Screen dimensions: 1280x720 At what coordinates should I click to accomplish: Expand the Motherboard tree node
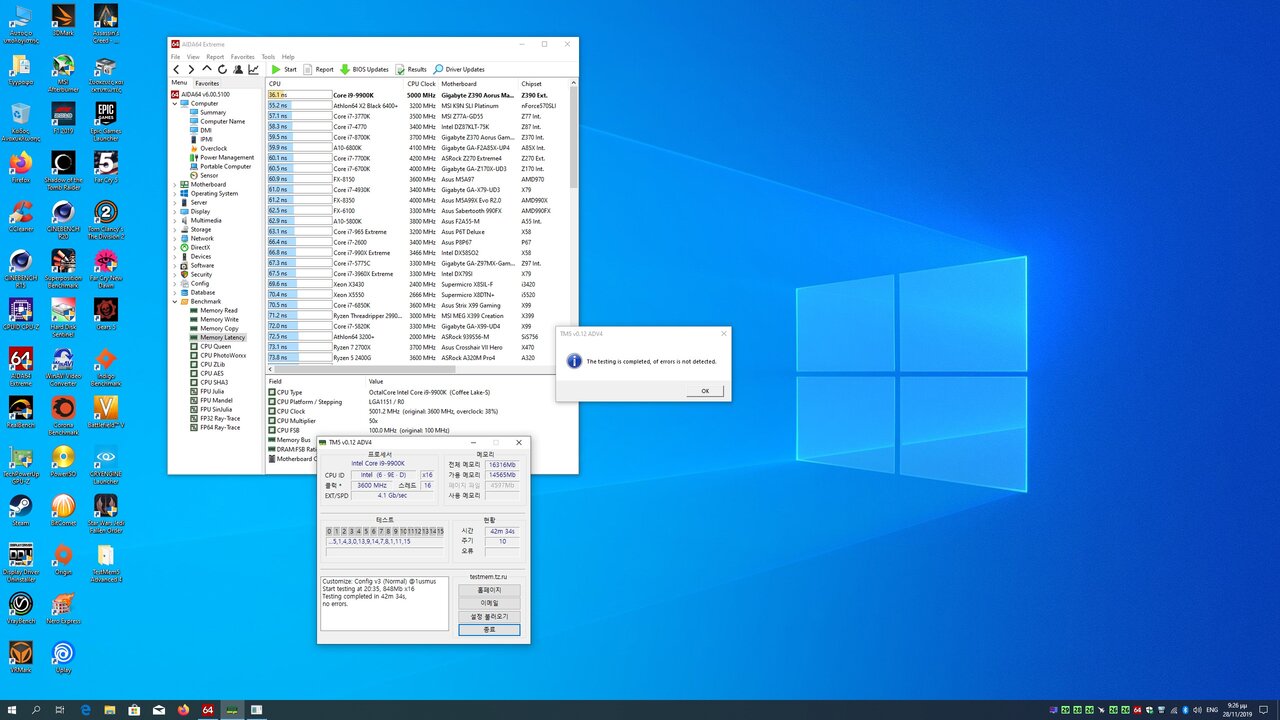[x=174, y=184]
